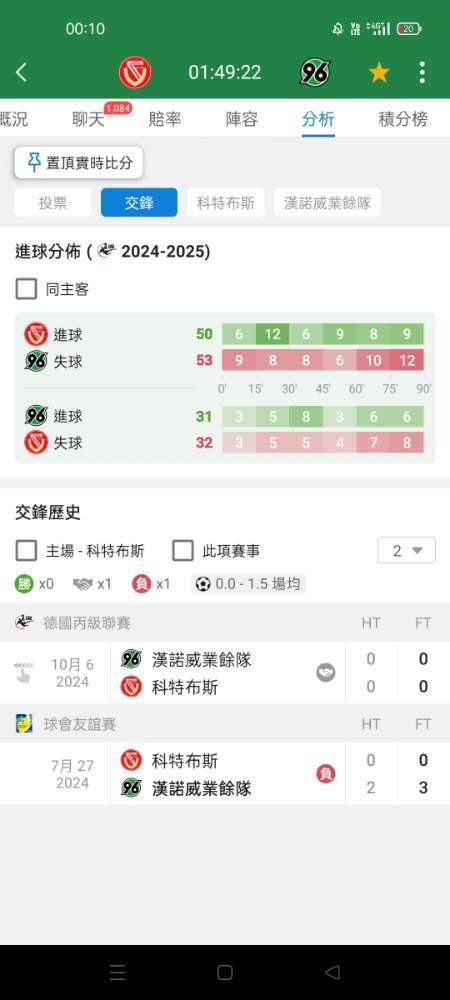Select the 投票 filter button

[x=53, y=203]
